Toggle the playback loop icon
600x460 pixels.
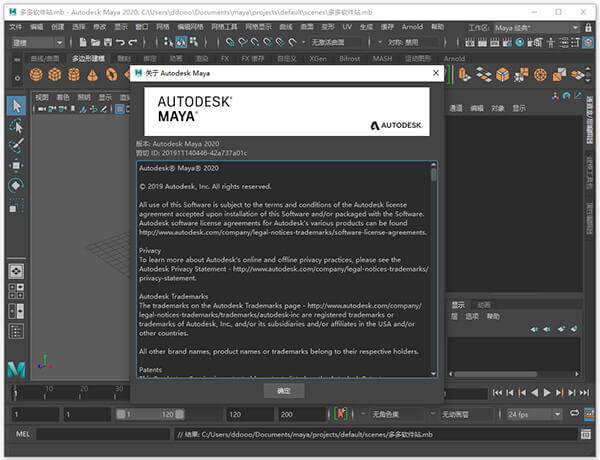pyautogui.click(x=574, y=413)
